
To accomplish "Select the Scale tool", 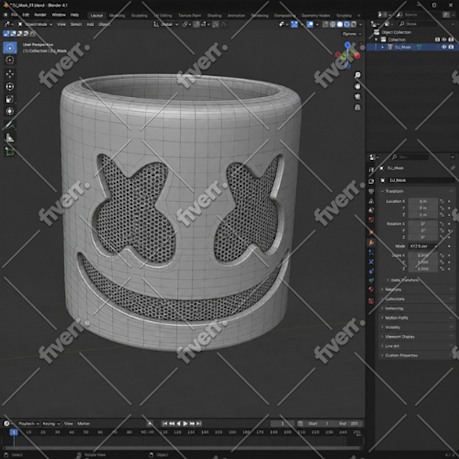I will coord(10,99).
